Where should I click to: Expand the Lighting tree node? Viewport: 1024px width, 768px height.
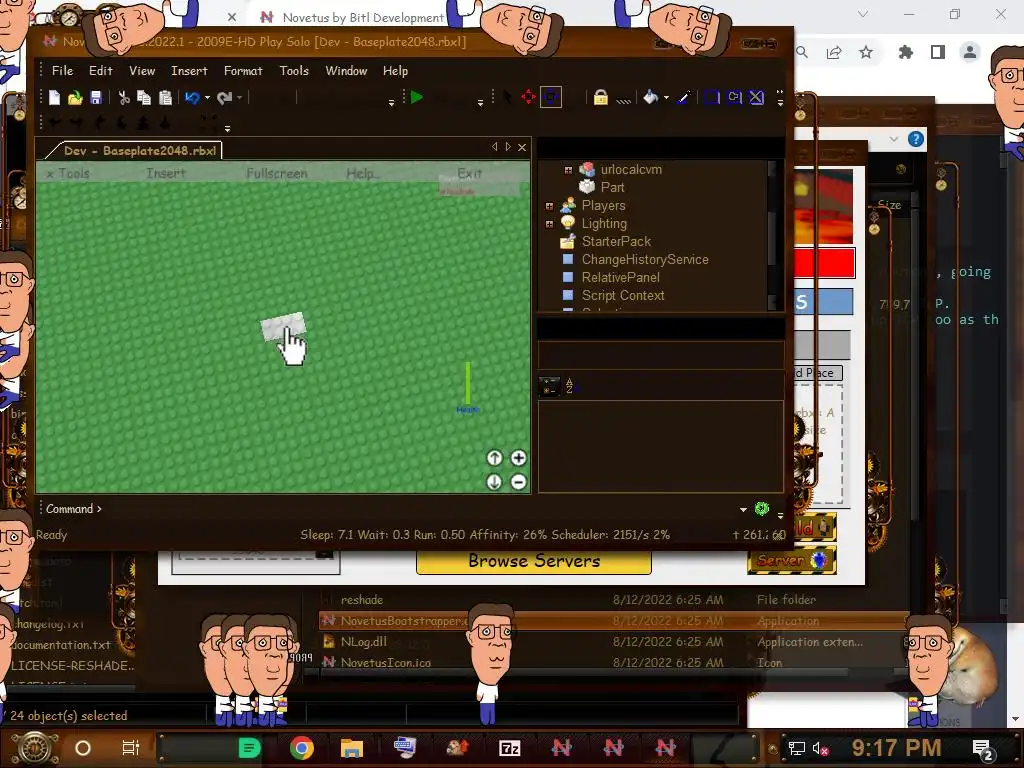549,224
